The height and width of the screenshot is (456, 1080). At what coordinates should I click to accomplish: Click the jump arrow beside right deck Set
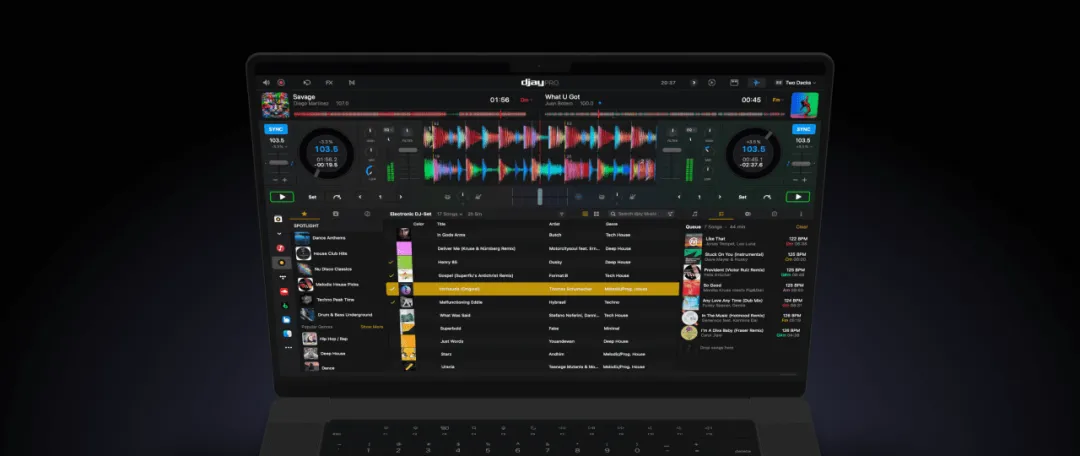point(767,197)
